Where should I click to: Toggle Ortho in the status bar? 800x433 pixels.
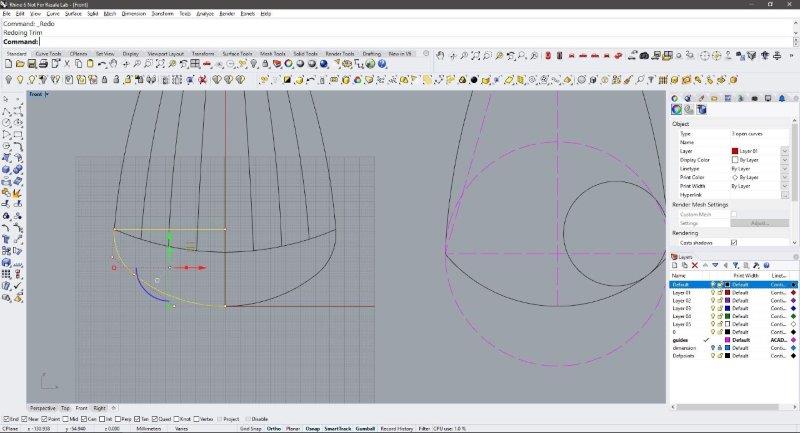273,428
